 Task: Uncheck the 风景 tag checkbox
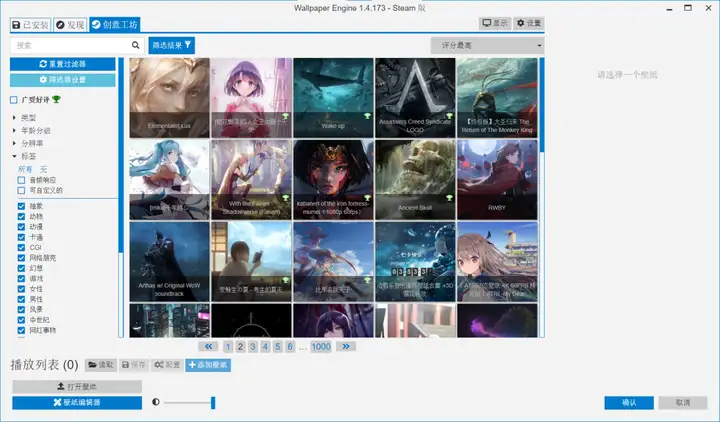click(x=21, y=309)
